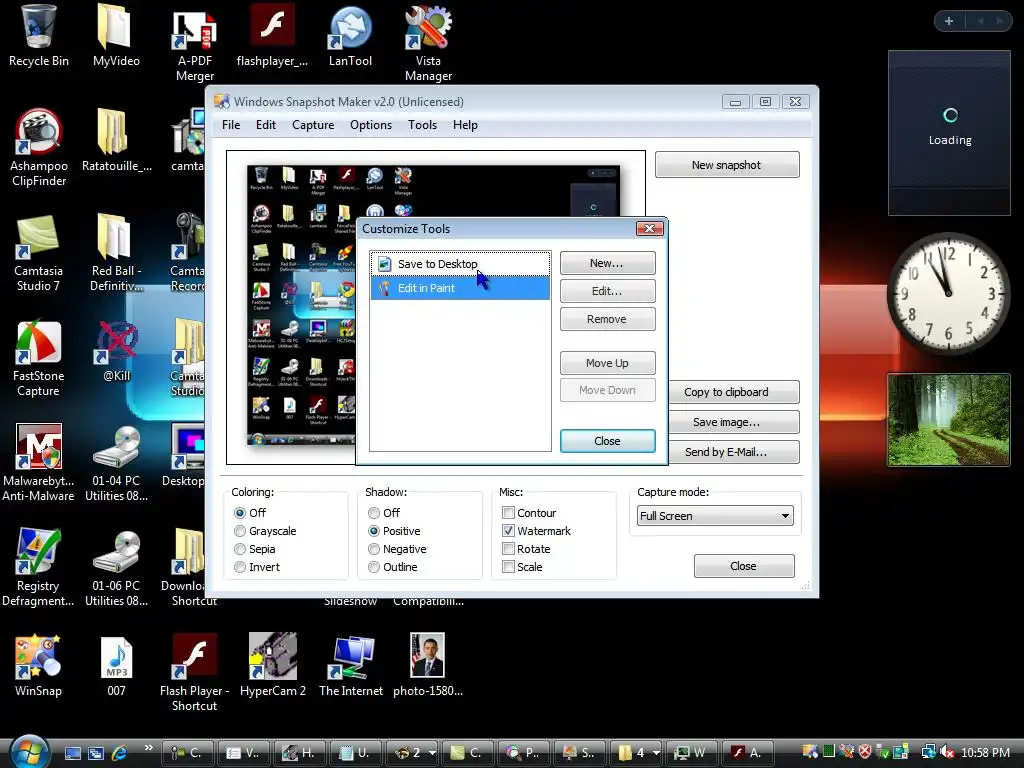
Task: Open the Recycle Bin desktop icon
Action: pos(39,36)
